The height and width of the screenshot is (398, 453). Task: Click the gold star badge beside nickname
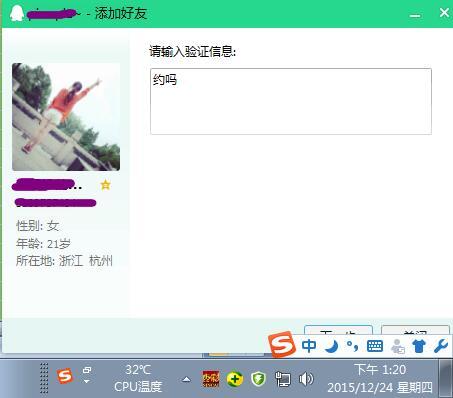point(105,184)
